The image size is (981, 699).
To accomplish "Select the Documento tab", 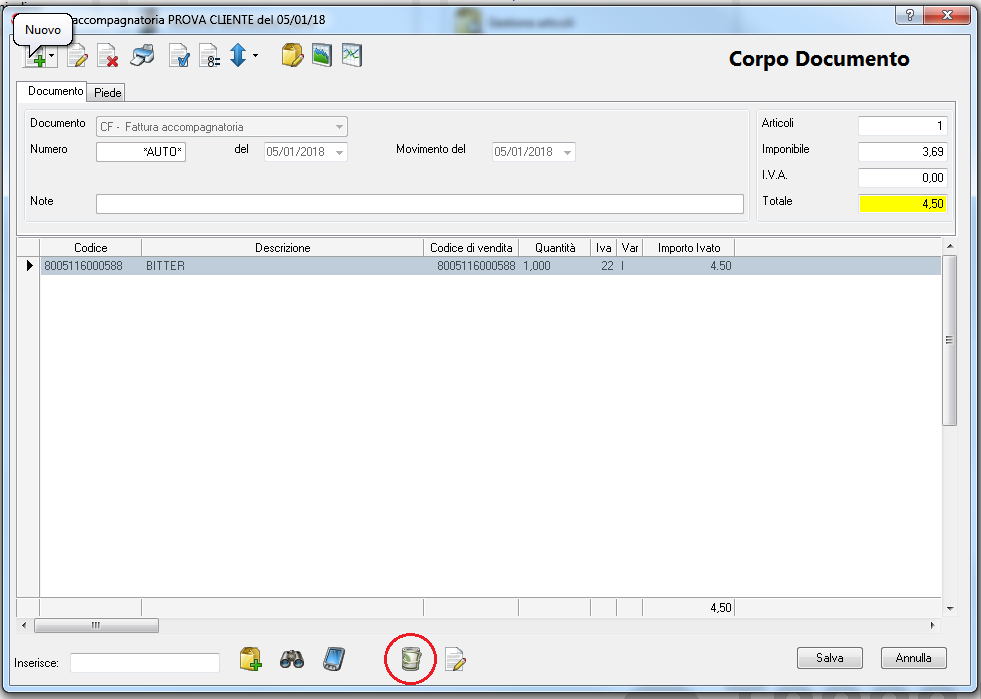I will click(x=55, y=91).
